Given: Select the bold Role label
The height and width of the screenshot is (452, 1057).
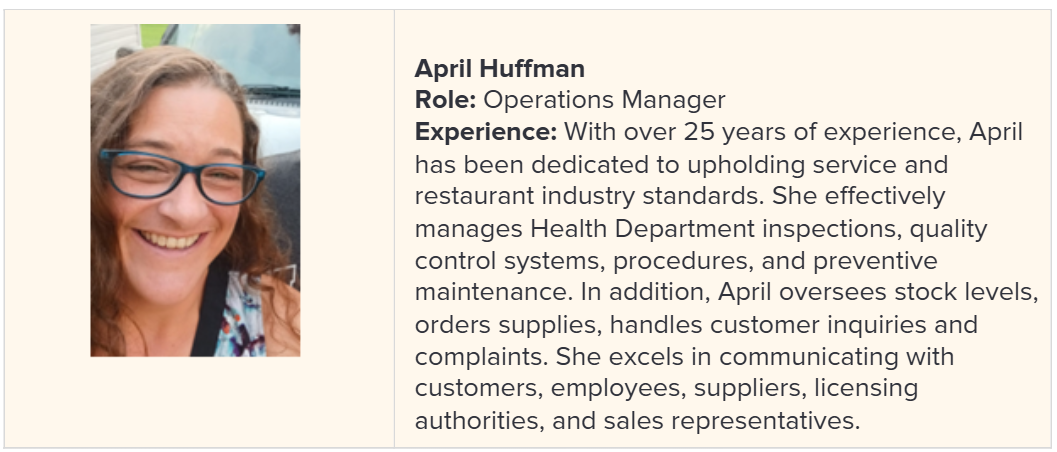Looking at the screenshot, I should pos(446,100).
